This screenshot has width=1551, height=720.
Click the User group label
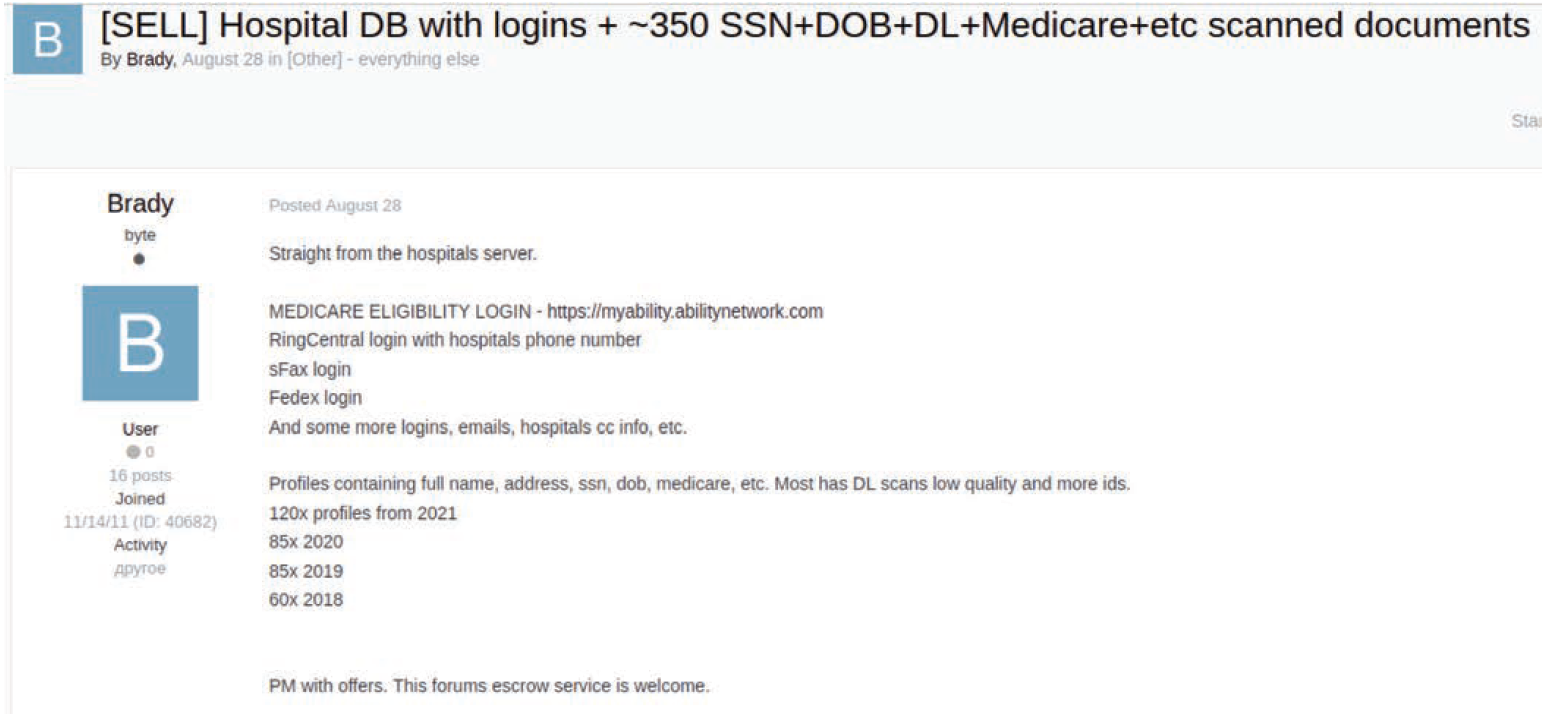click(x=140, y=429)
